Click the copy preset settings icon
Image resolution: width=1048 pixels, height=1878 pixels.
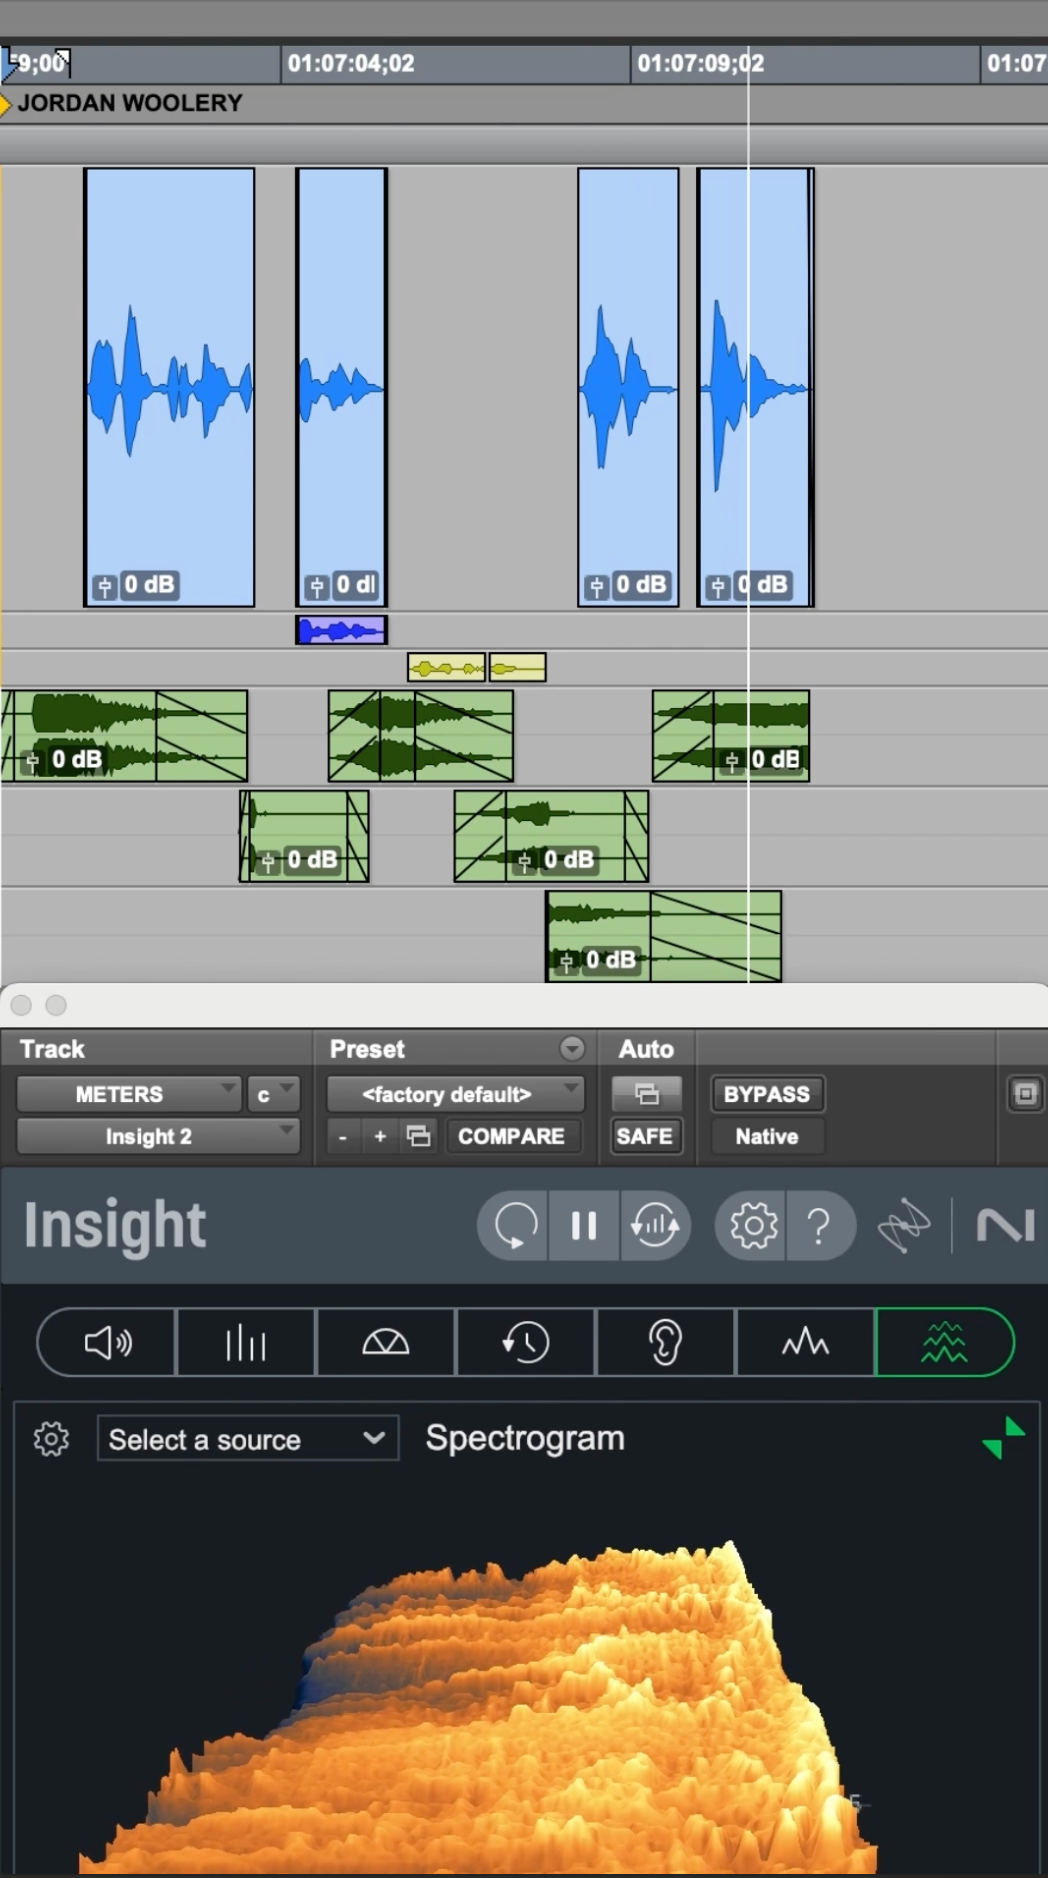point(419,1136)
